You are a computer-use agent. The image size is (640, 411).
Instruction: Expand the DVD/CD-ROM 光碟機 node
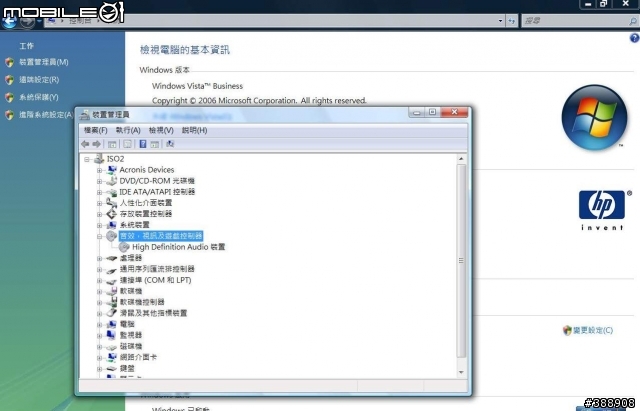tap(100, 181)
